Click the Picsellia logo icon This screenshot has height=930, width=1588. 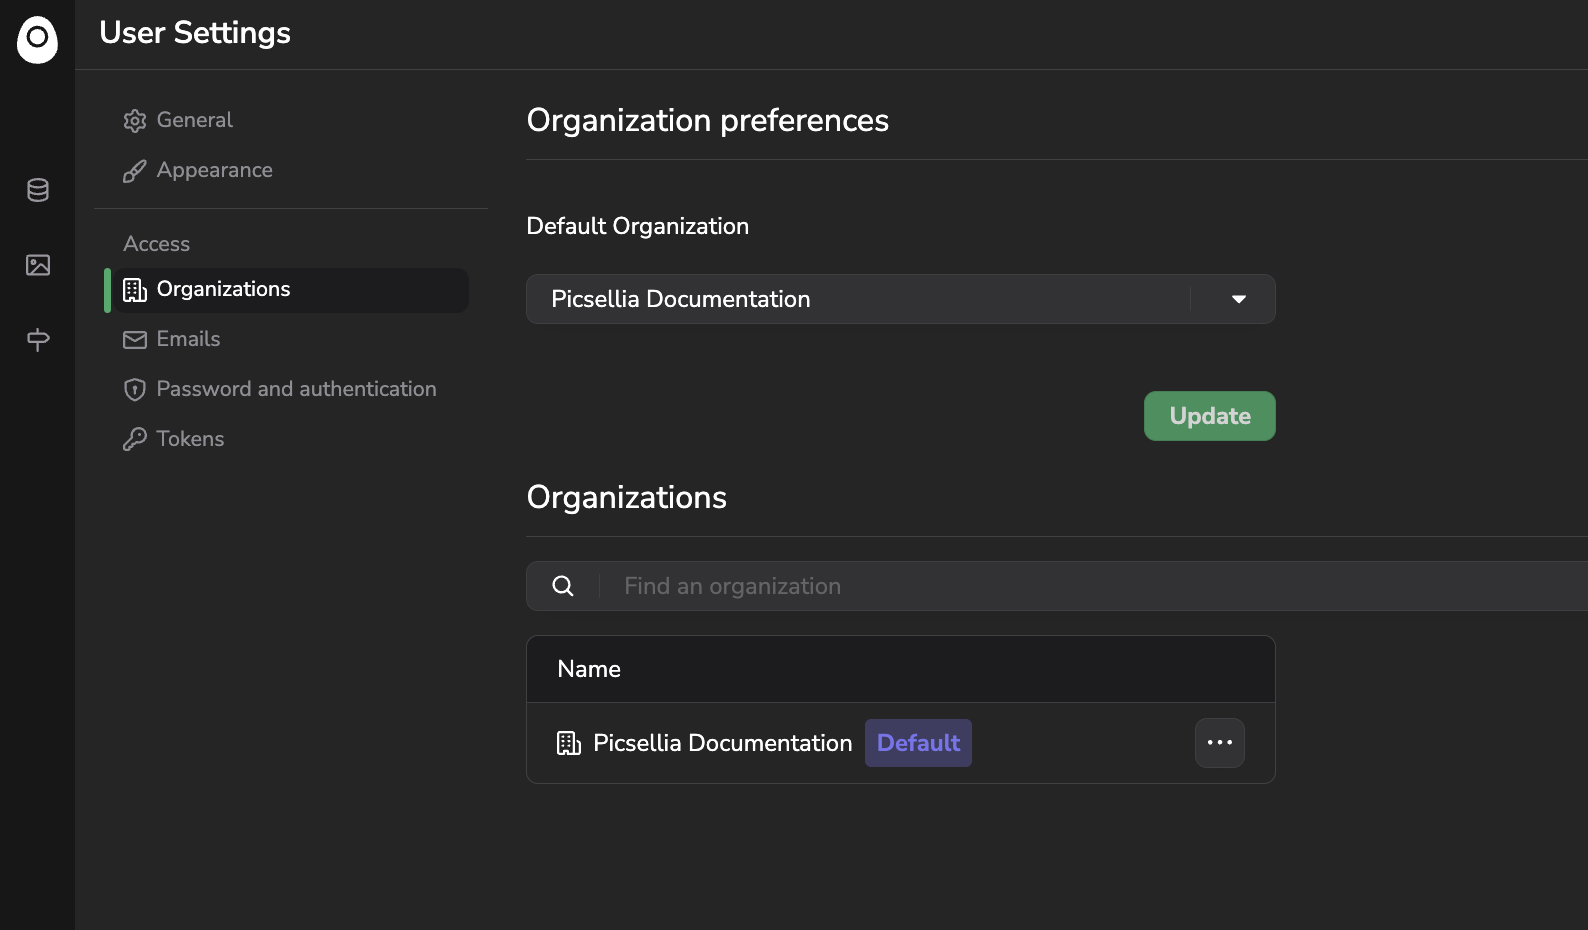tap(37, 39)
